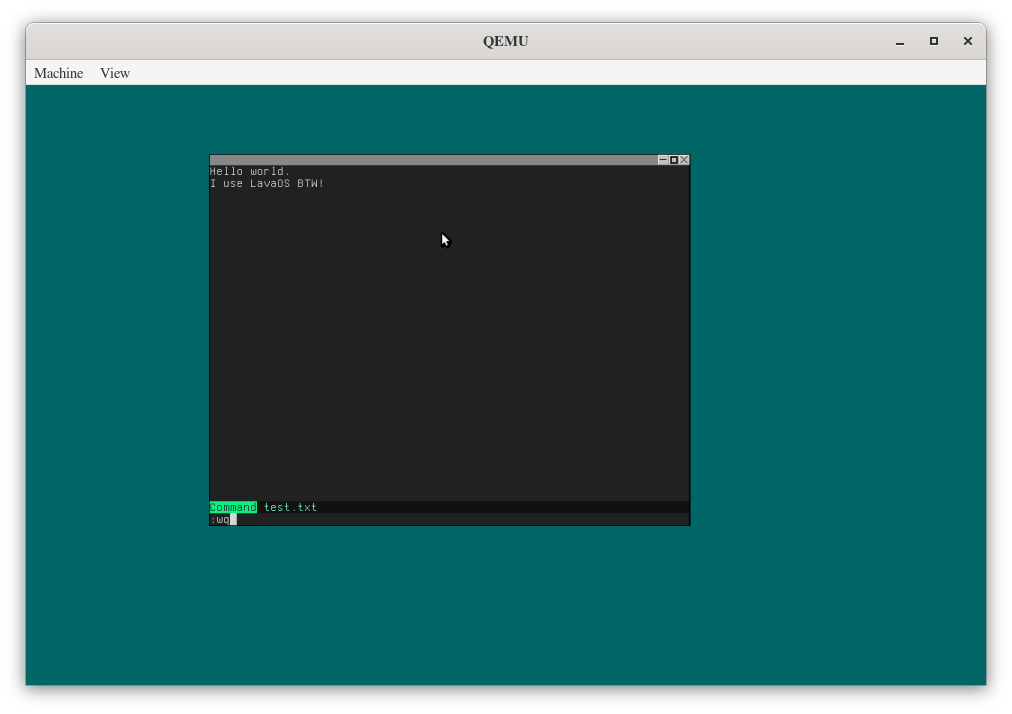The width and height of the screenshot is (1012, 714).
Task: Minimize the QEMU window
Action: (900, 41)
